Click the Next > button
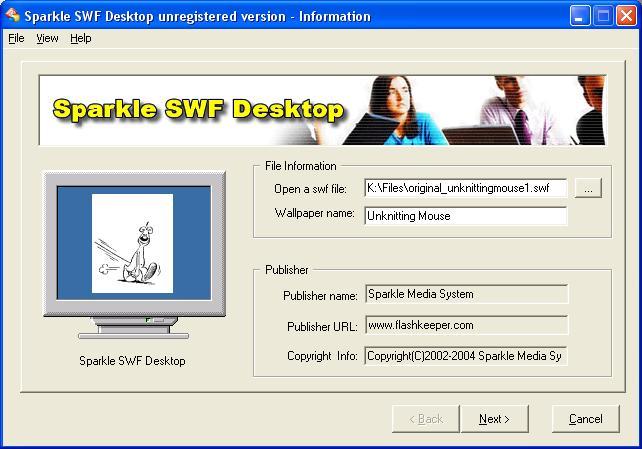 pyautogui.click(x=494, y=419)
